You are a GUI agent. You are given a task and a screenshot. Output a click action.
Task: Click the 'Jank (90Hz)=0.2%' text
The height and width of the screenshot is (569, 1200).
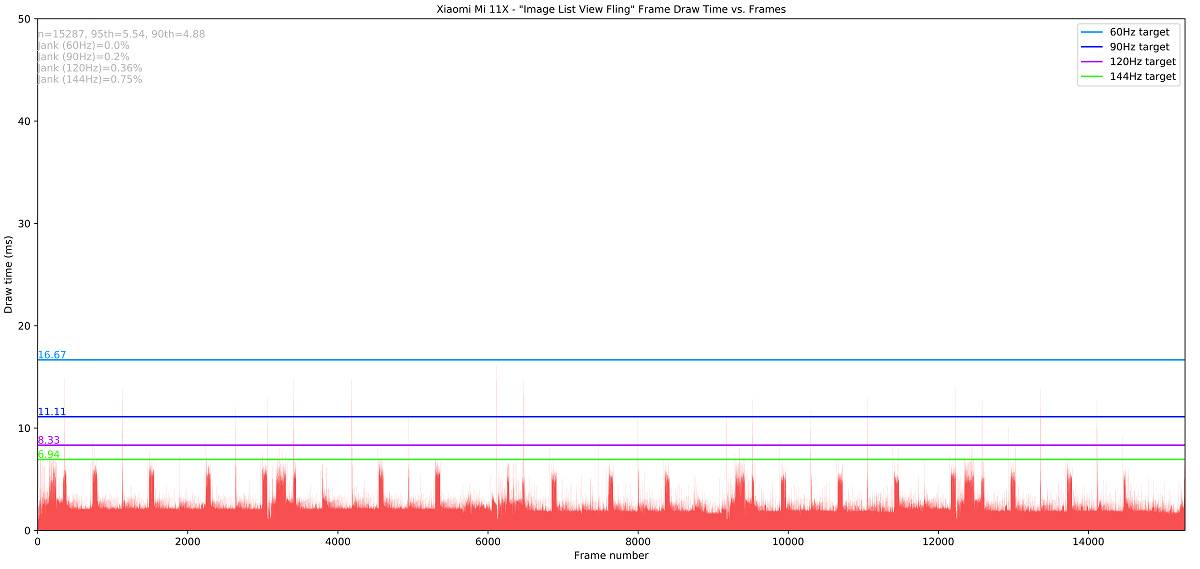click(x=84, y=57)
